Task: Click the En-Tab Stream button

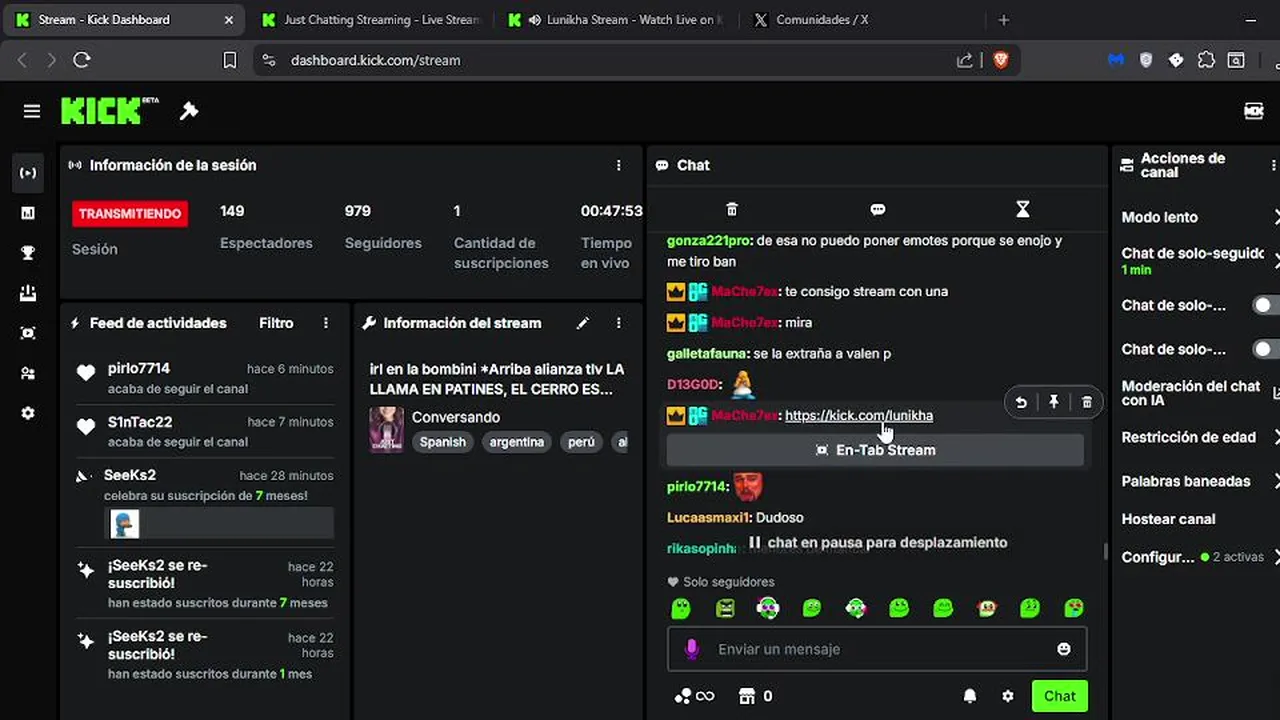Action: [875, 450]
